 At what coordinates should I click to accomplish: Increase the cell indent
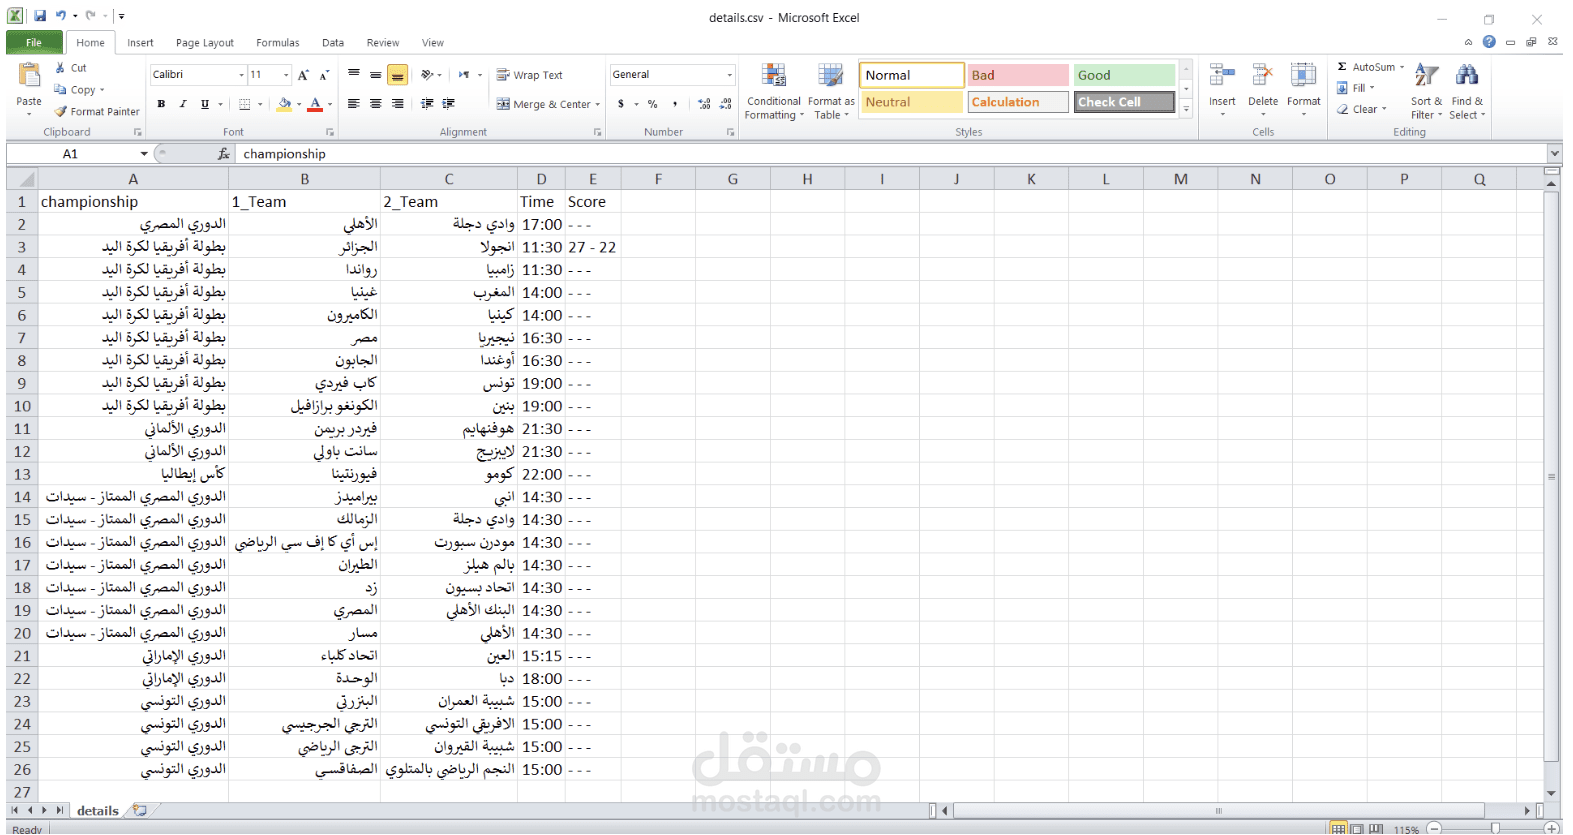[449, 104]
